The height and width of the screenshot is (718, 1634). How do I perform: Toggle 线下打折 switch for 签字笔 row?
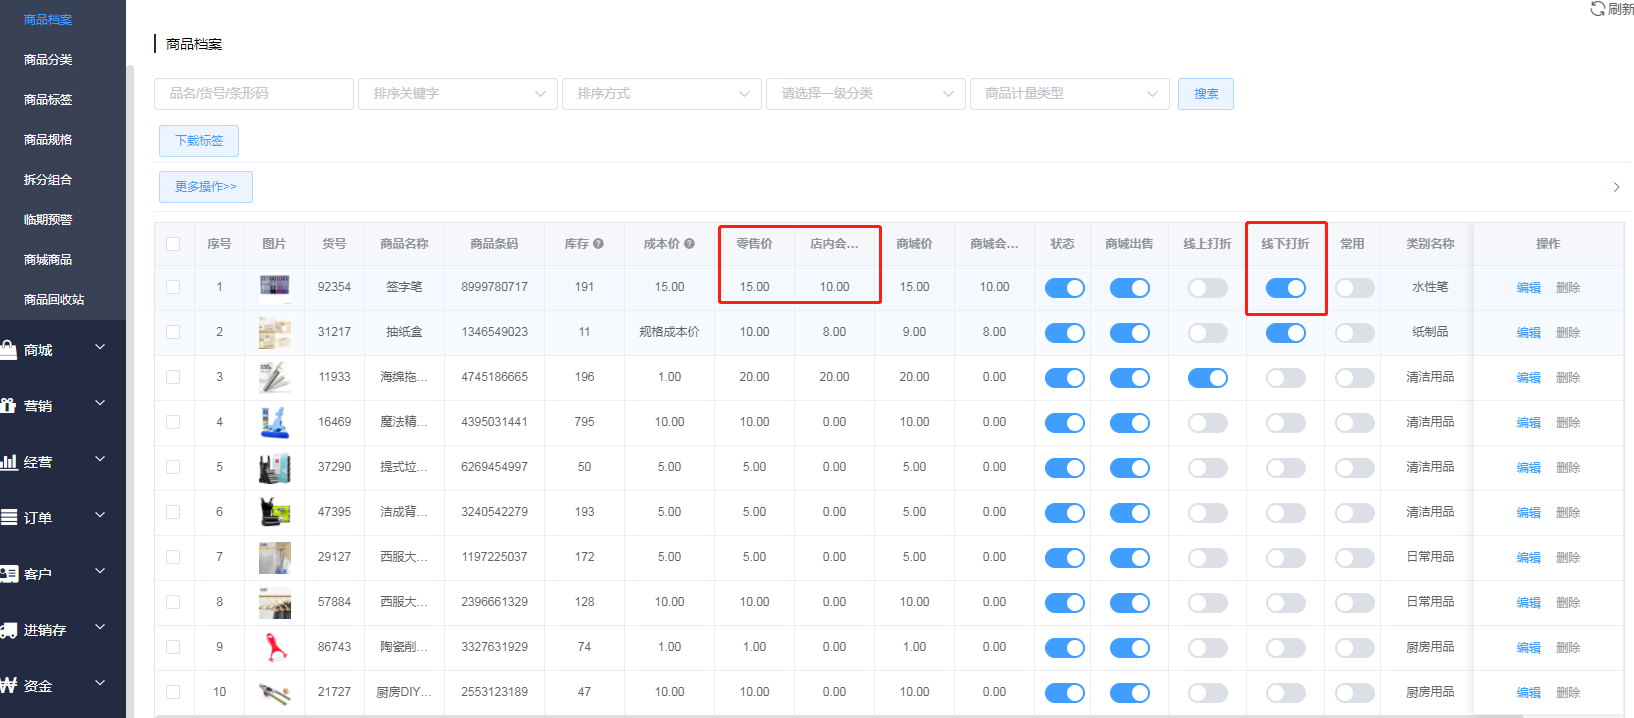coord(1285,288)
